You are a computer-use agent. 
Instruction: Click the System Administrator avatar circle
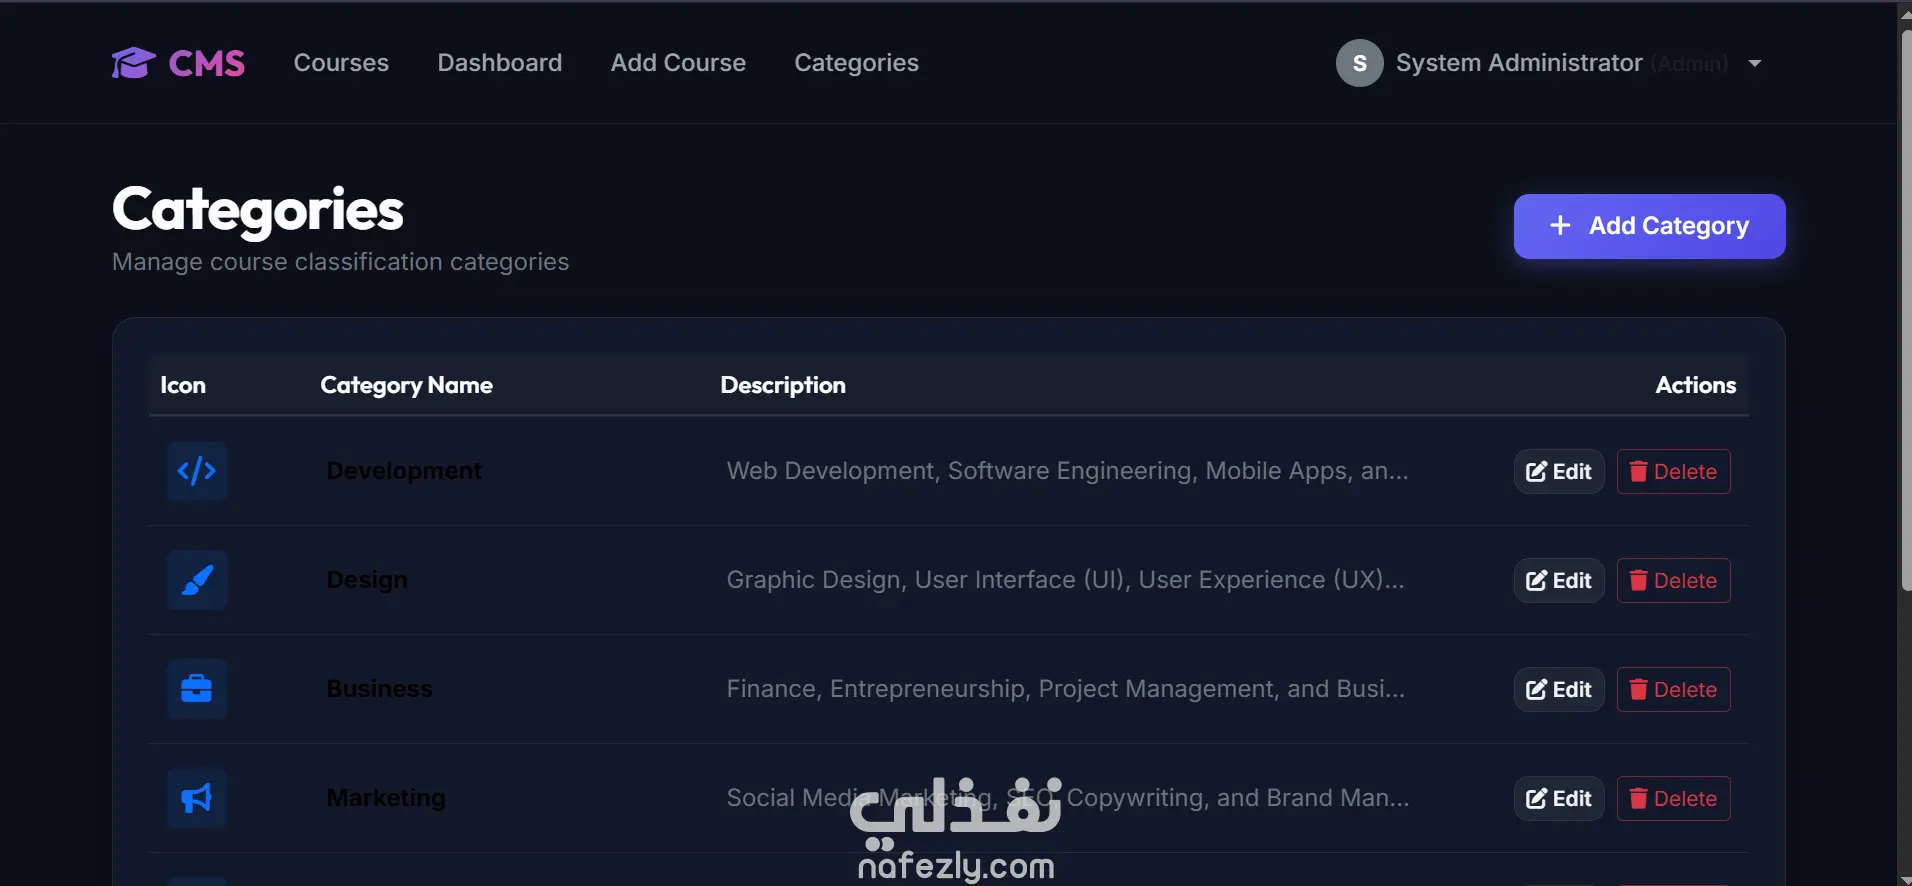click(x=1360, y=63)
